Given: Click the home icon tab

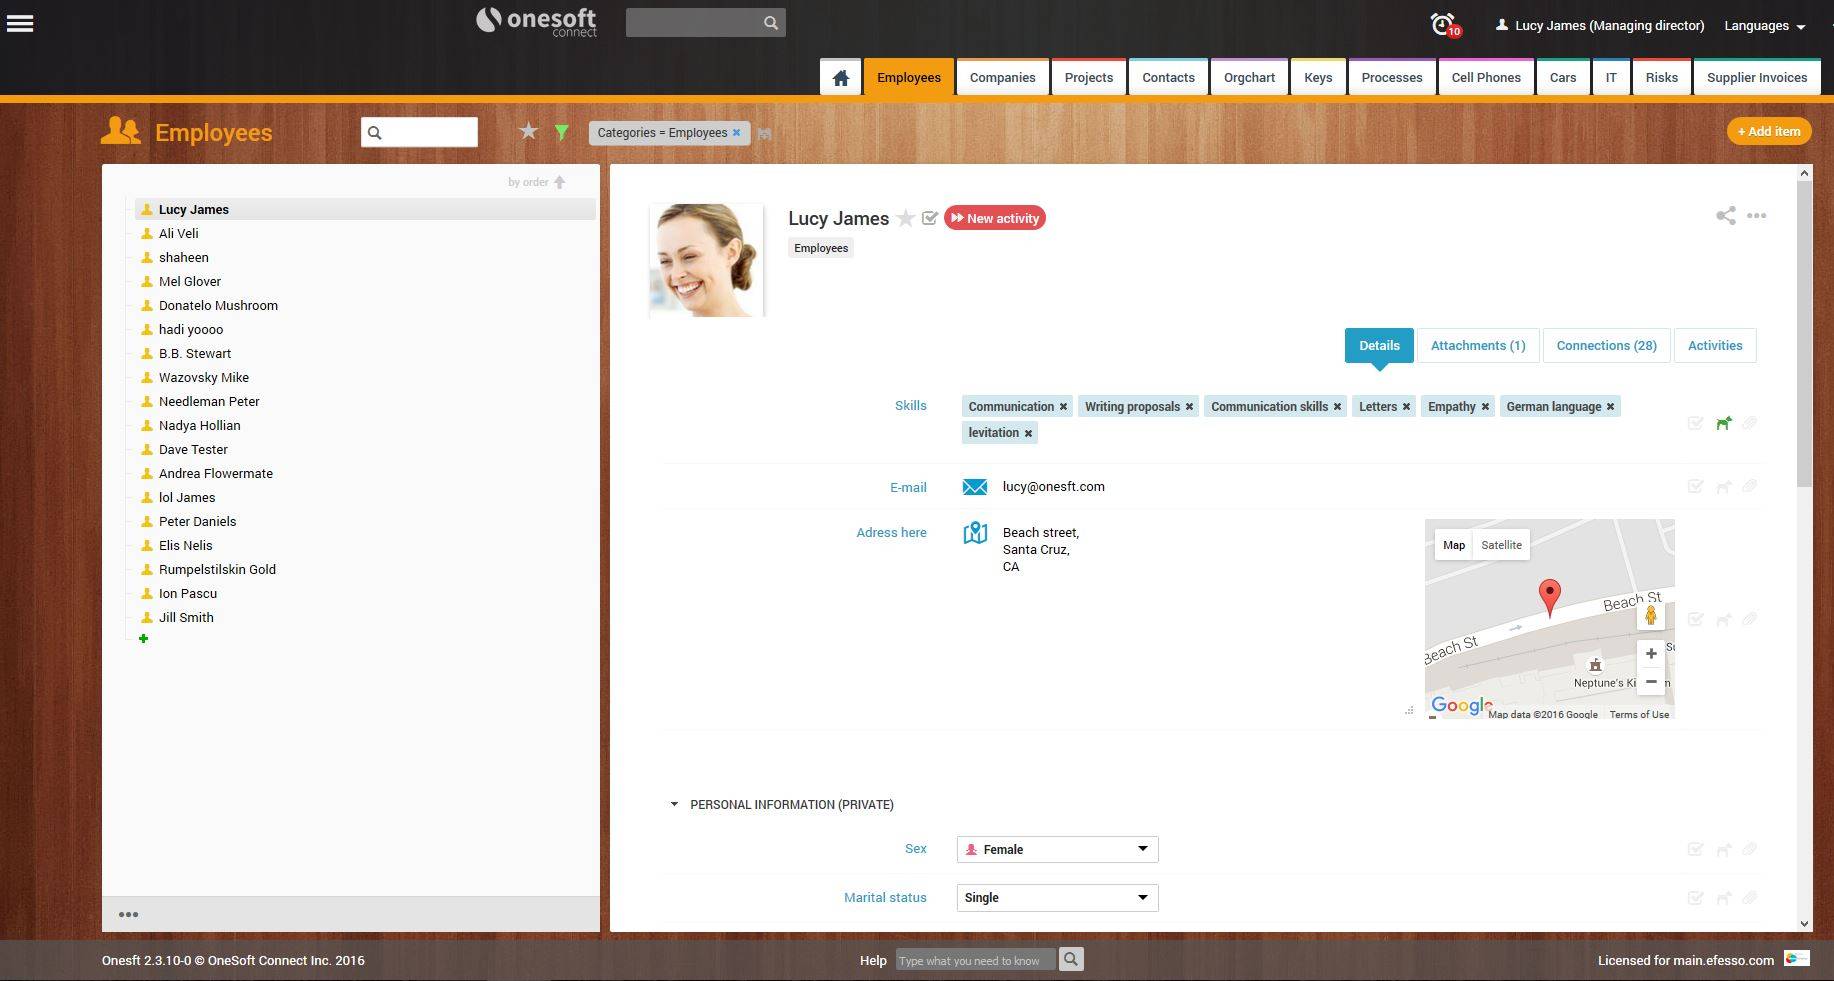Looking at the screenshot, I should click(840, 78).
